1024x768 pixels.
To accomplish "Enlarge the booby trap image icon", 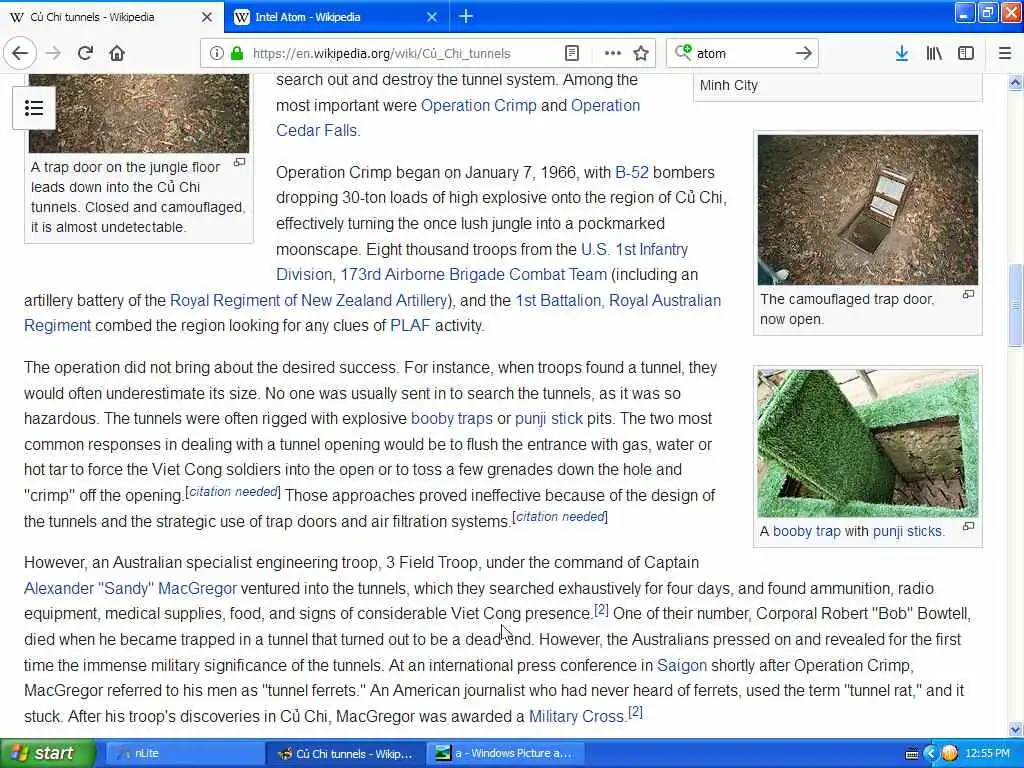I will (x=968, y=526).
